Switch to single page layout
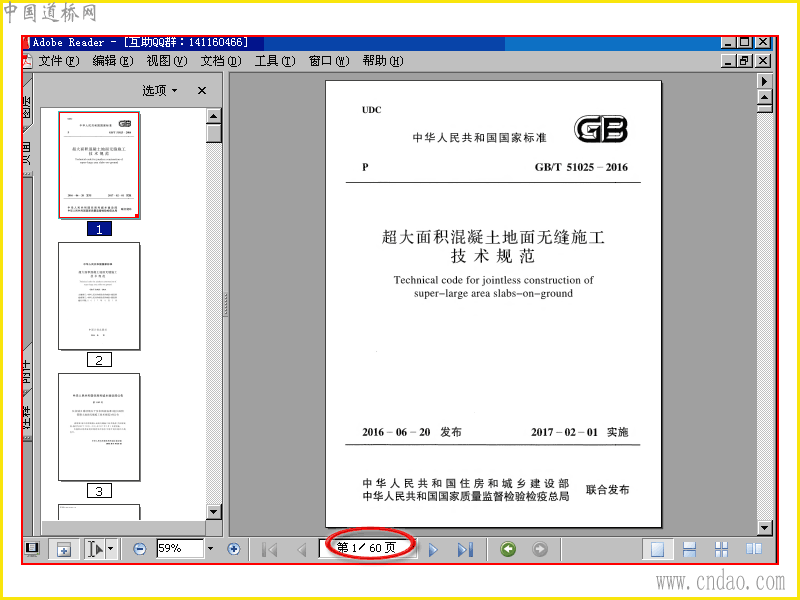Screen dimensions: 800x600 [x=657, y=549]
